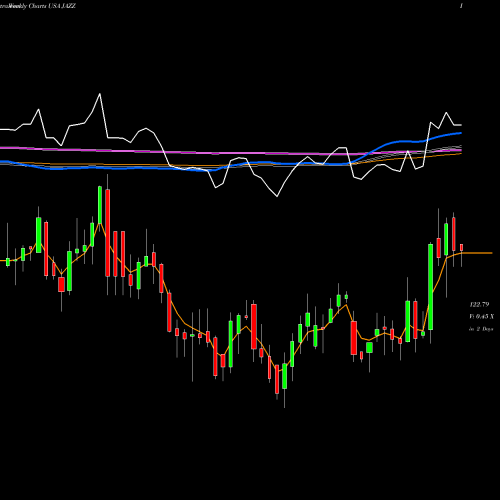Click the highest peak of the white indicator line

pyautogui.click(x=100, y=94)
